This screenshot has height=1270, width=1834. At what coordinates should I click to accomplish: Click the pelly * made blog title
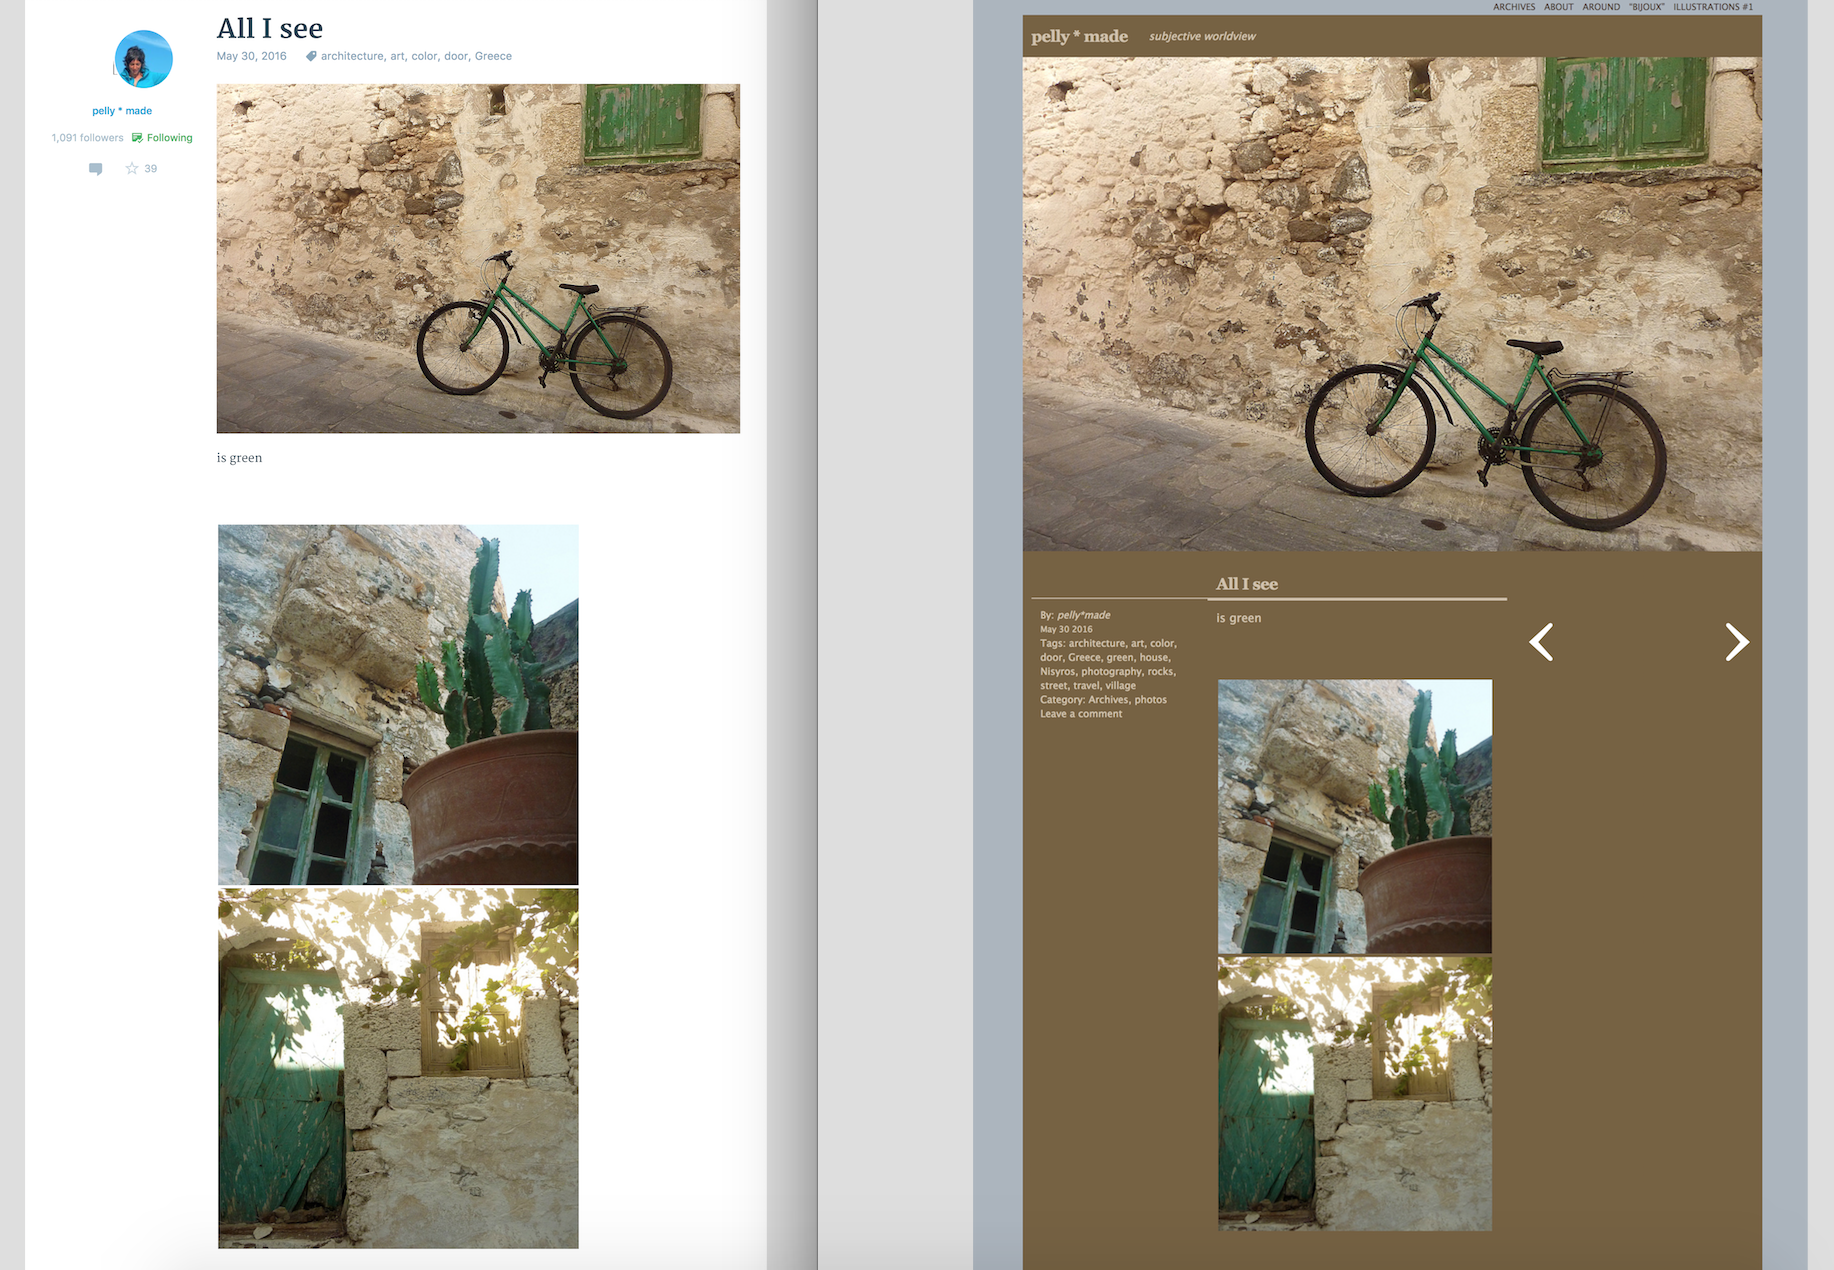(1079, 37)
